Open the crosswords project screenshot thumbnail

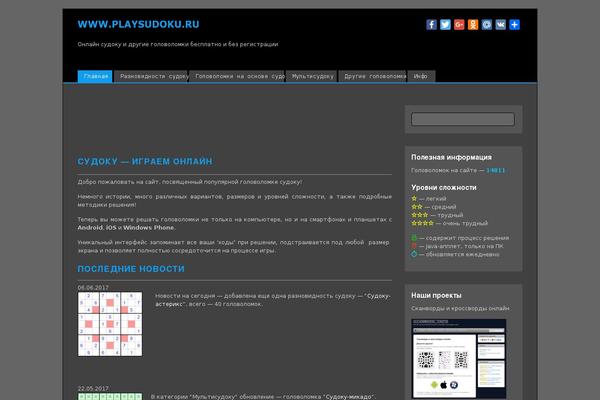(459, 359)
